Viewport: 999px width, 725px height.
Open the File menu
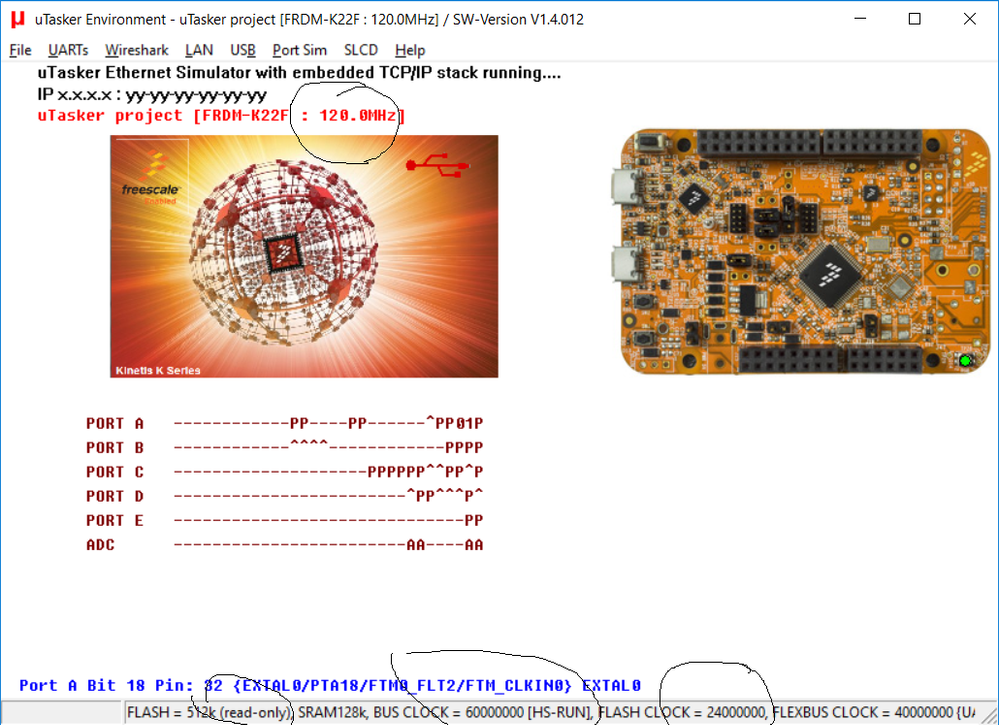point(20,50)
